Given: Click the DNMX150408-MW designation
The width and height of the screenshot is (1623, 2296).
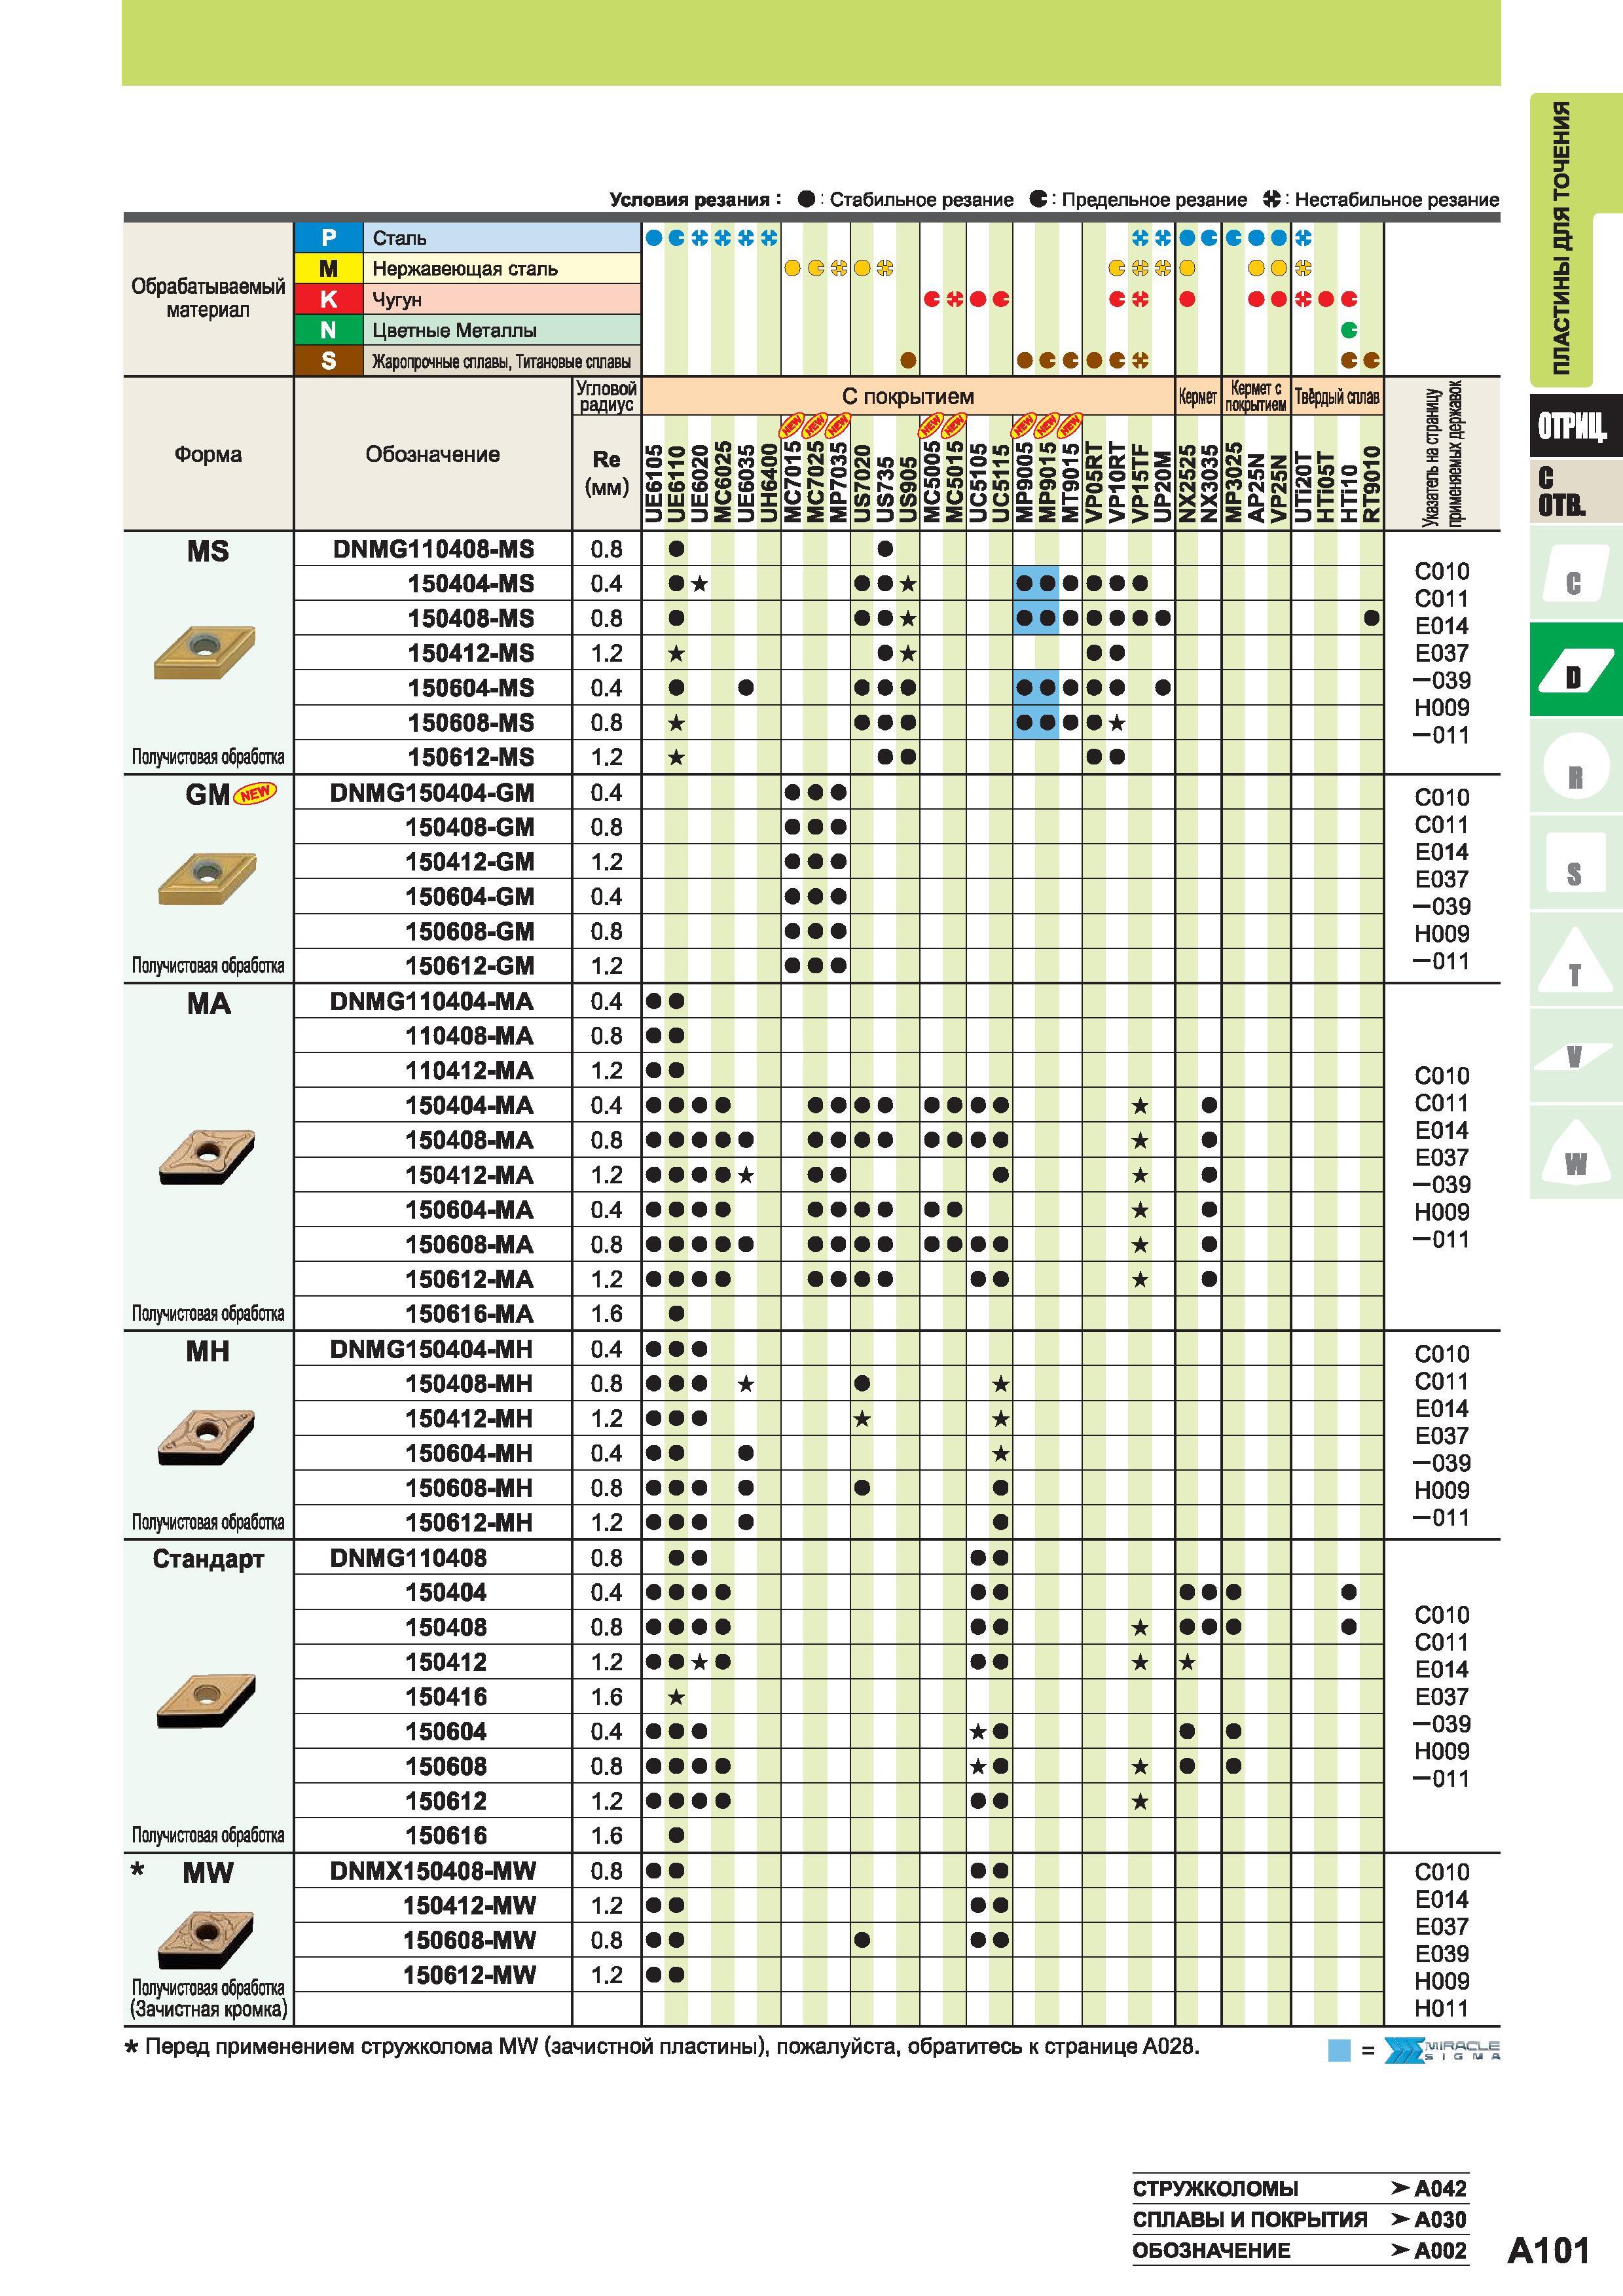Looking at the screenshot, I should pos(433,1871).
